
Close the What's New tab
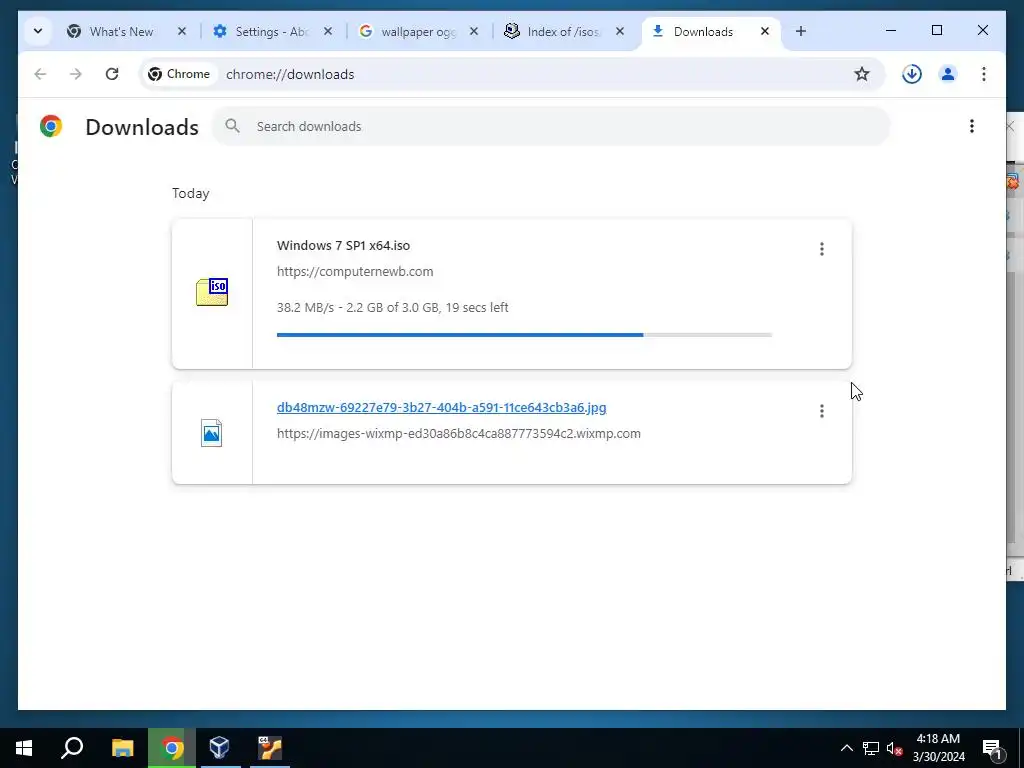[182, 31]
